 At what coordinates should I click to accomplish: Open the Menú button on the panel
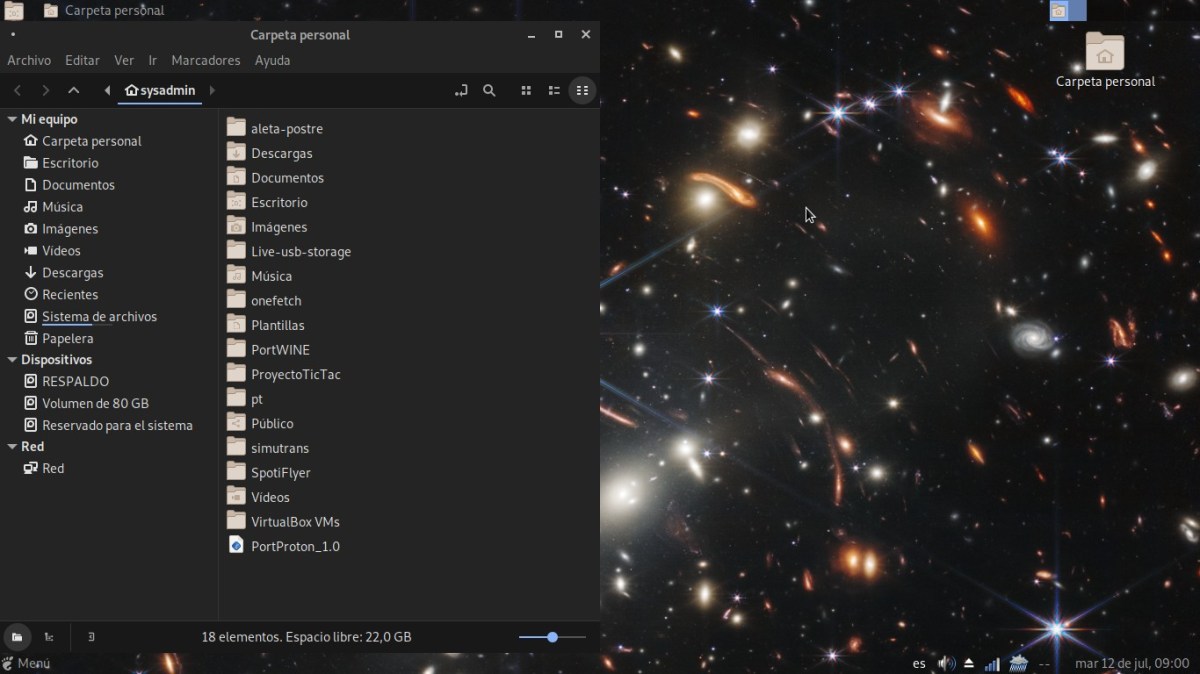pyautogui.click(x=26, y=663)
